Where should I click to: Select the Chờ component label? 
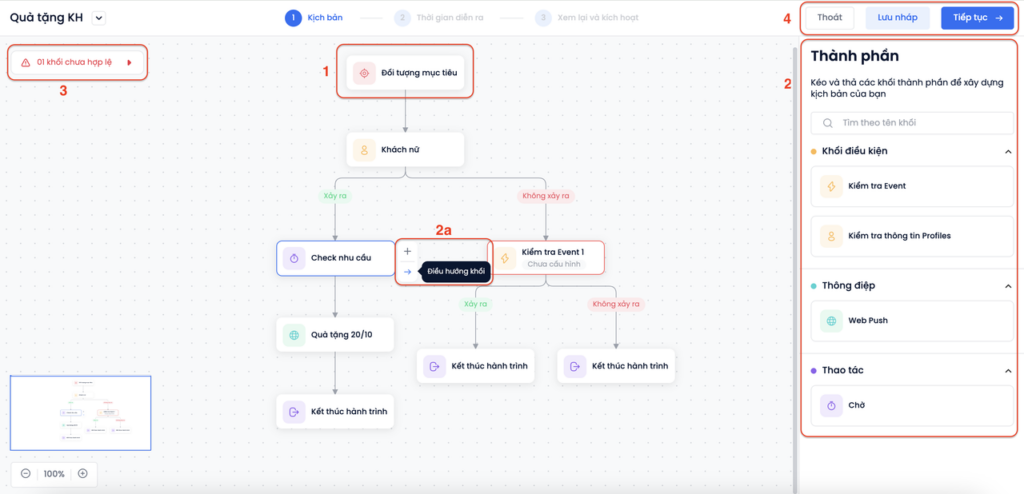coord(856,406)
